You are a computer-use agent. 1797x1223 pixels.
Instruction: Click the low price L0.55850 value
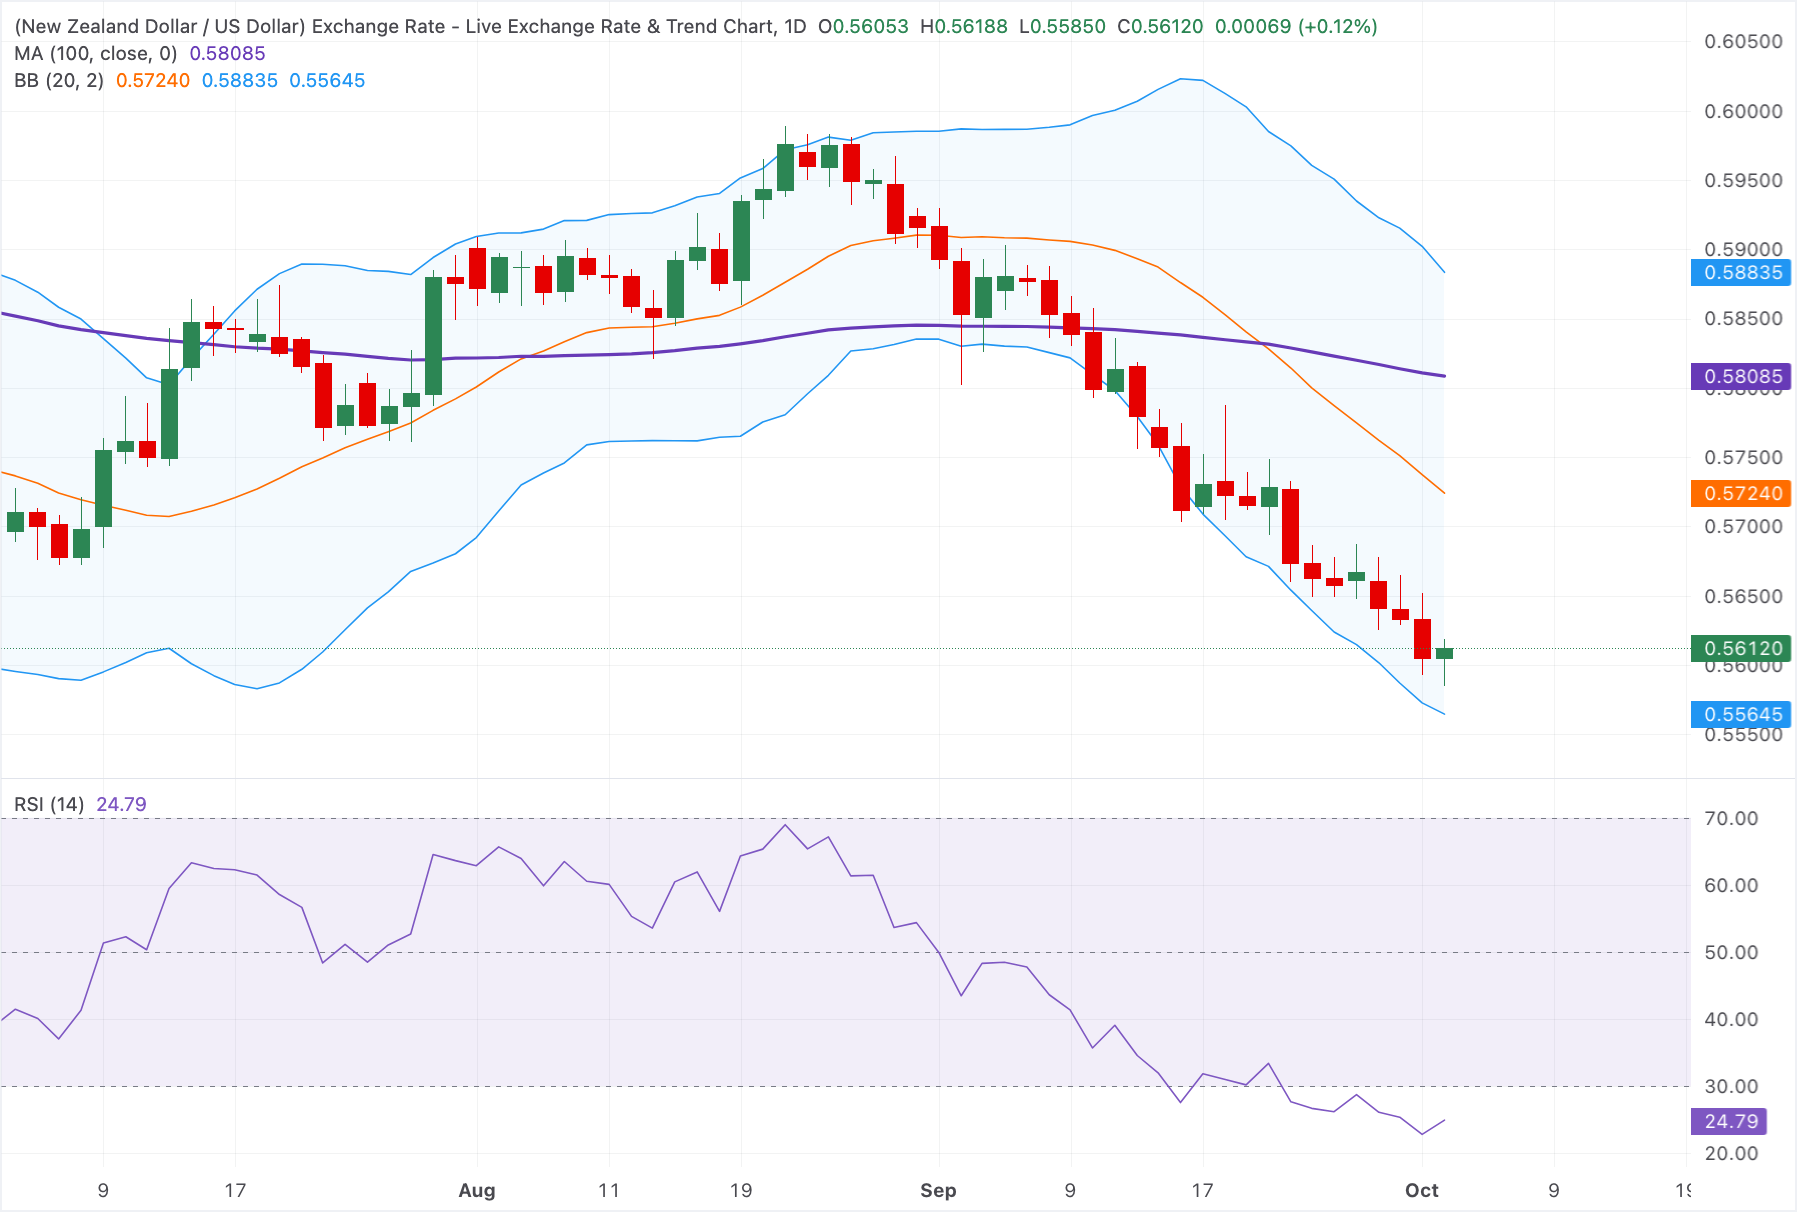(1062, 26)
